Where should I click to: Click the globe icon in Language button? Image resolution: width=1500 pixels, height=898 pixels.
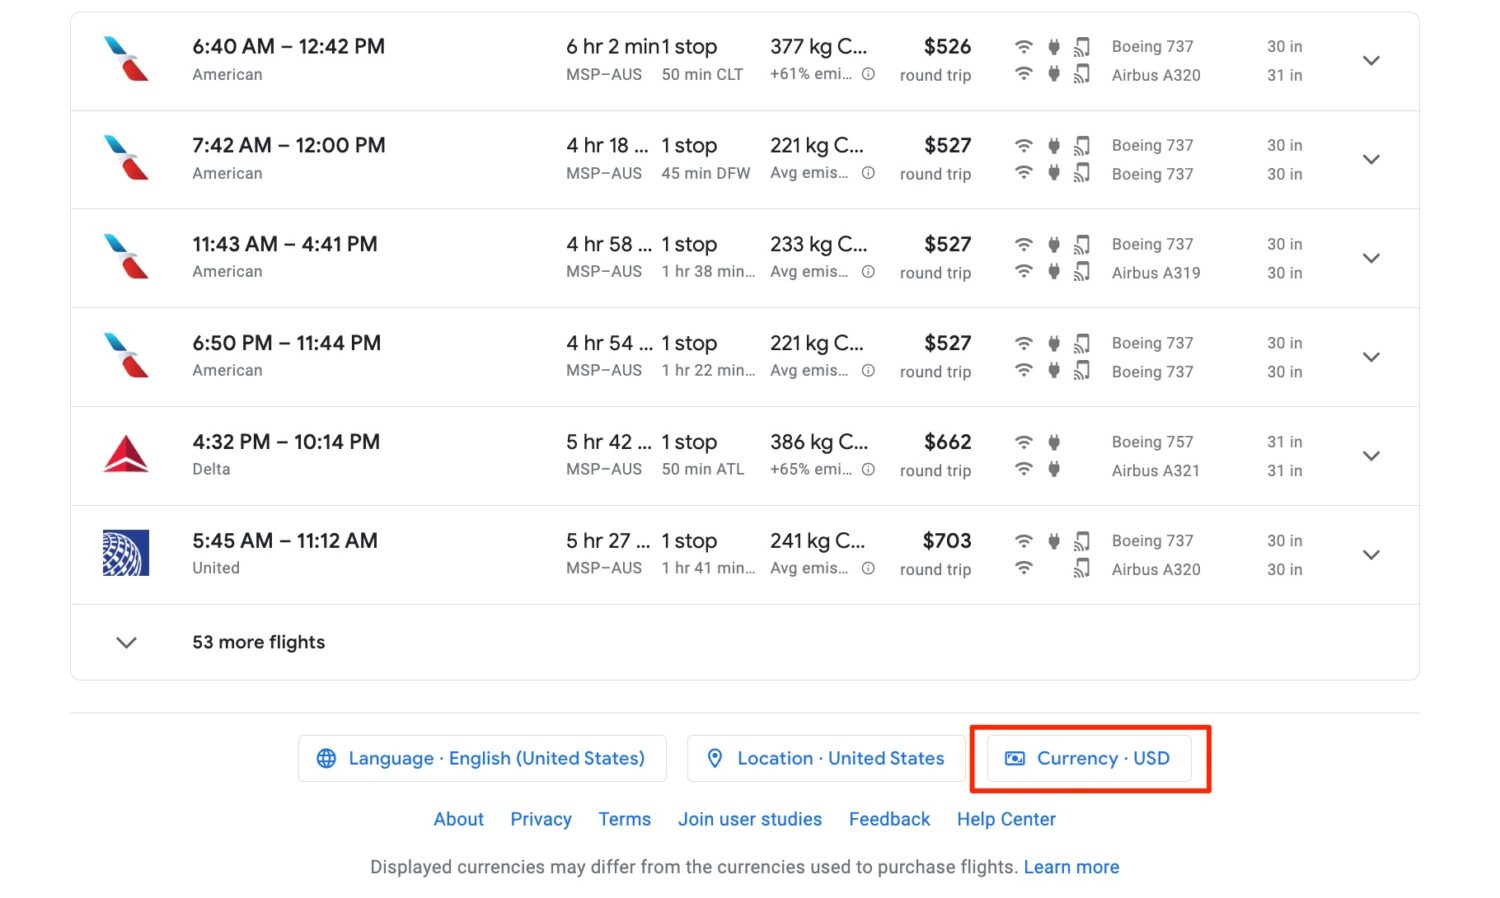tap(326, 759)
